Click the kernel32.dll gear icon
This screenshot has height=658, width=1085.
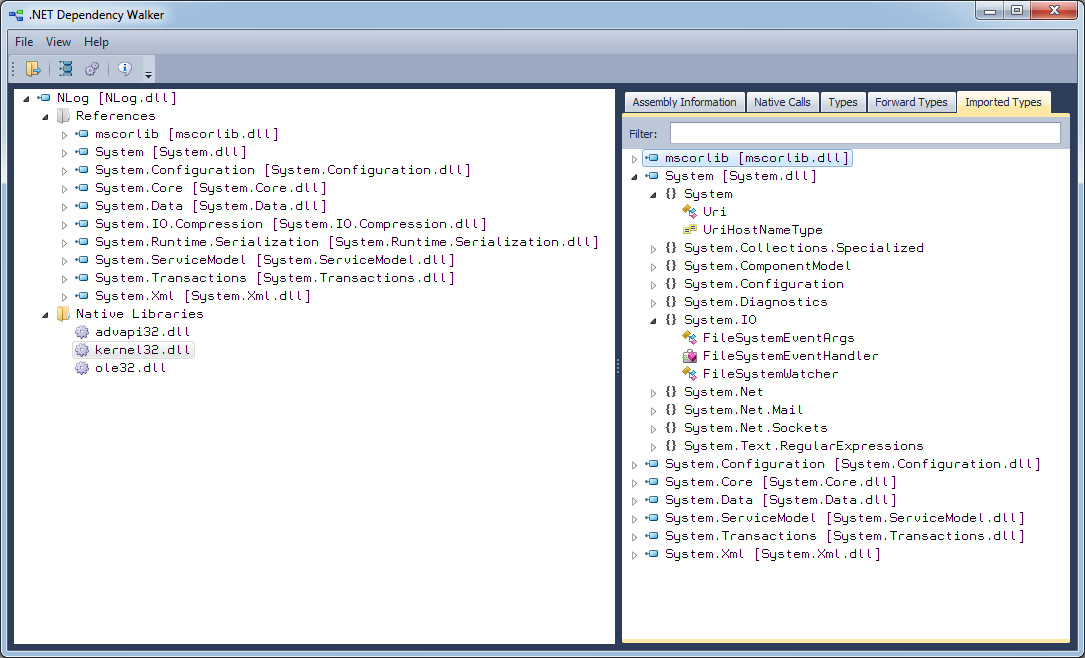(82, 349)
